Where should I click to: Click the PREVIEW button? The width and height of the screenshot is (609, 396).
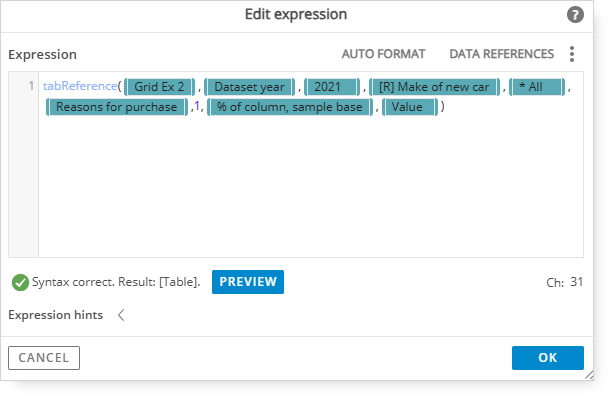click(x=248, y=282)
